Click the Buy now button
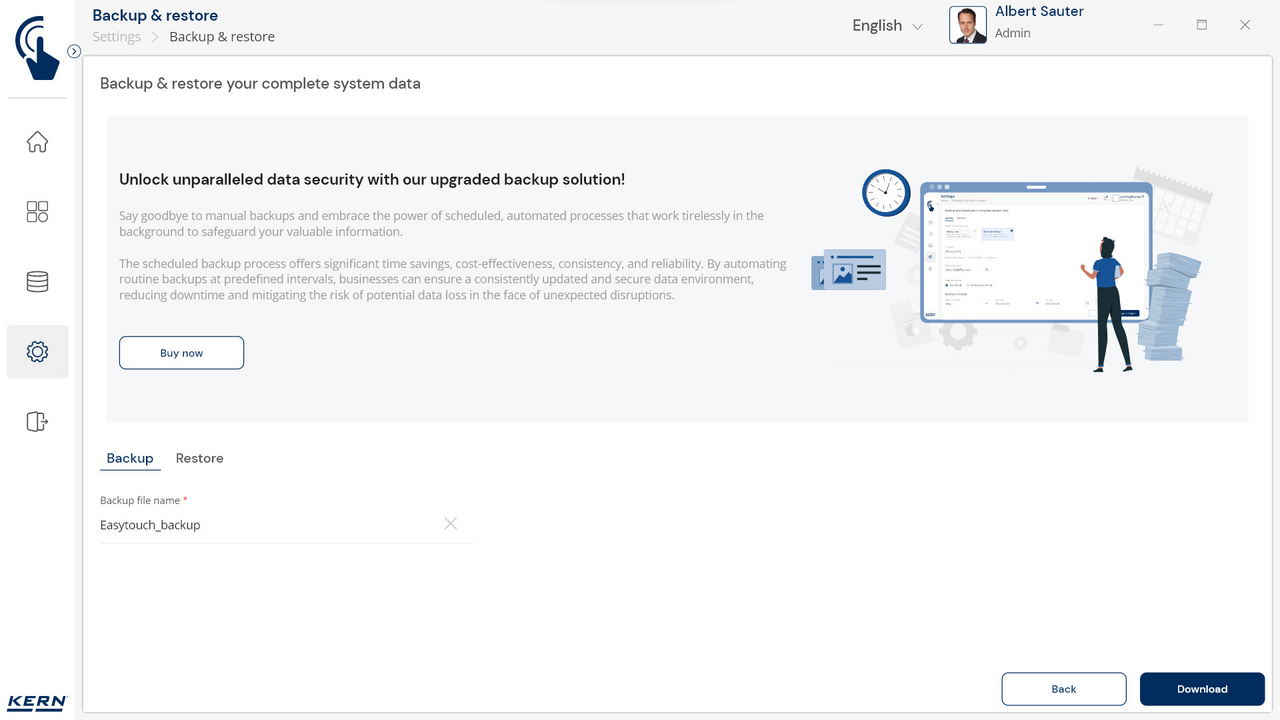1280x720 pixels. 181,353
